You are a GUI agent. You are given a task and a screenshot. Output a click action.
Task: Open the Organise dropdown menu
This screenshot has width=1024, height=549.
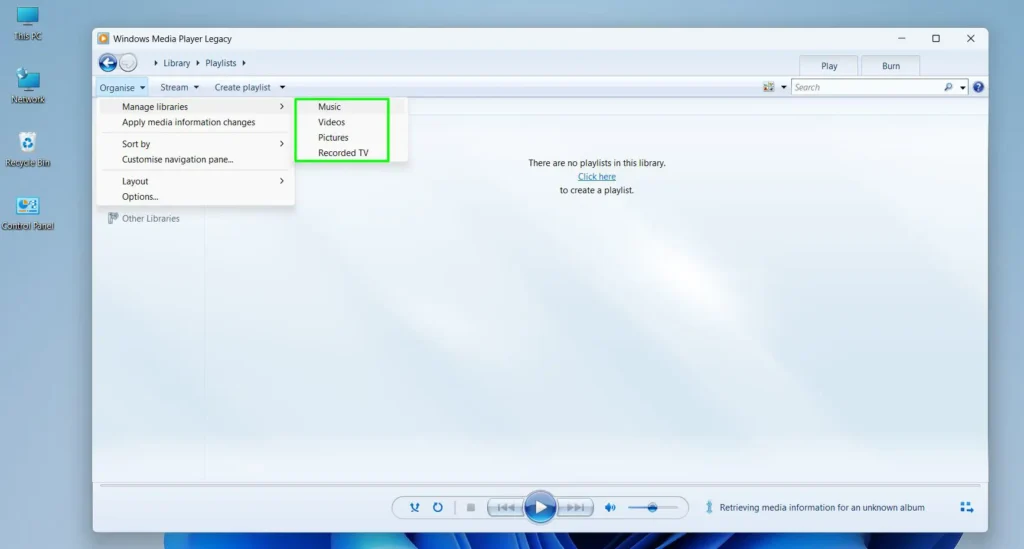[122, 87]
